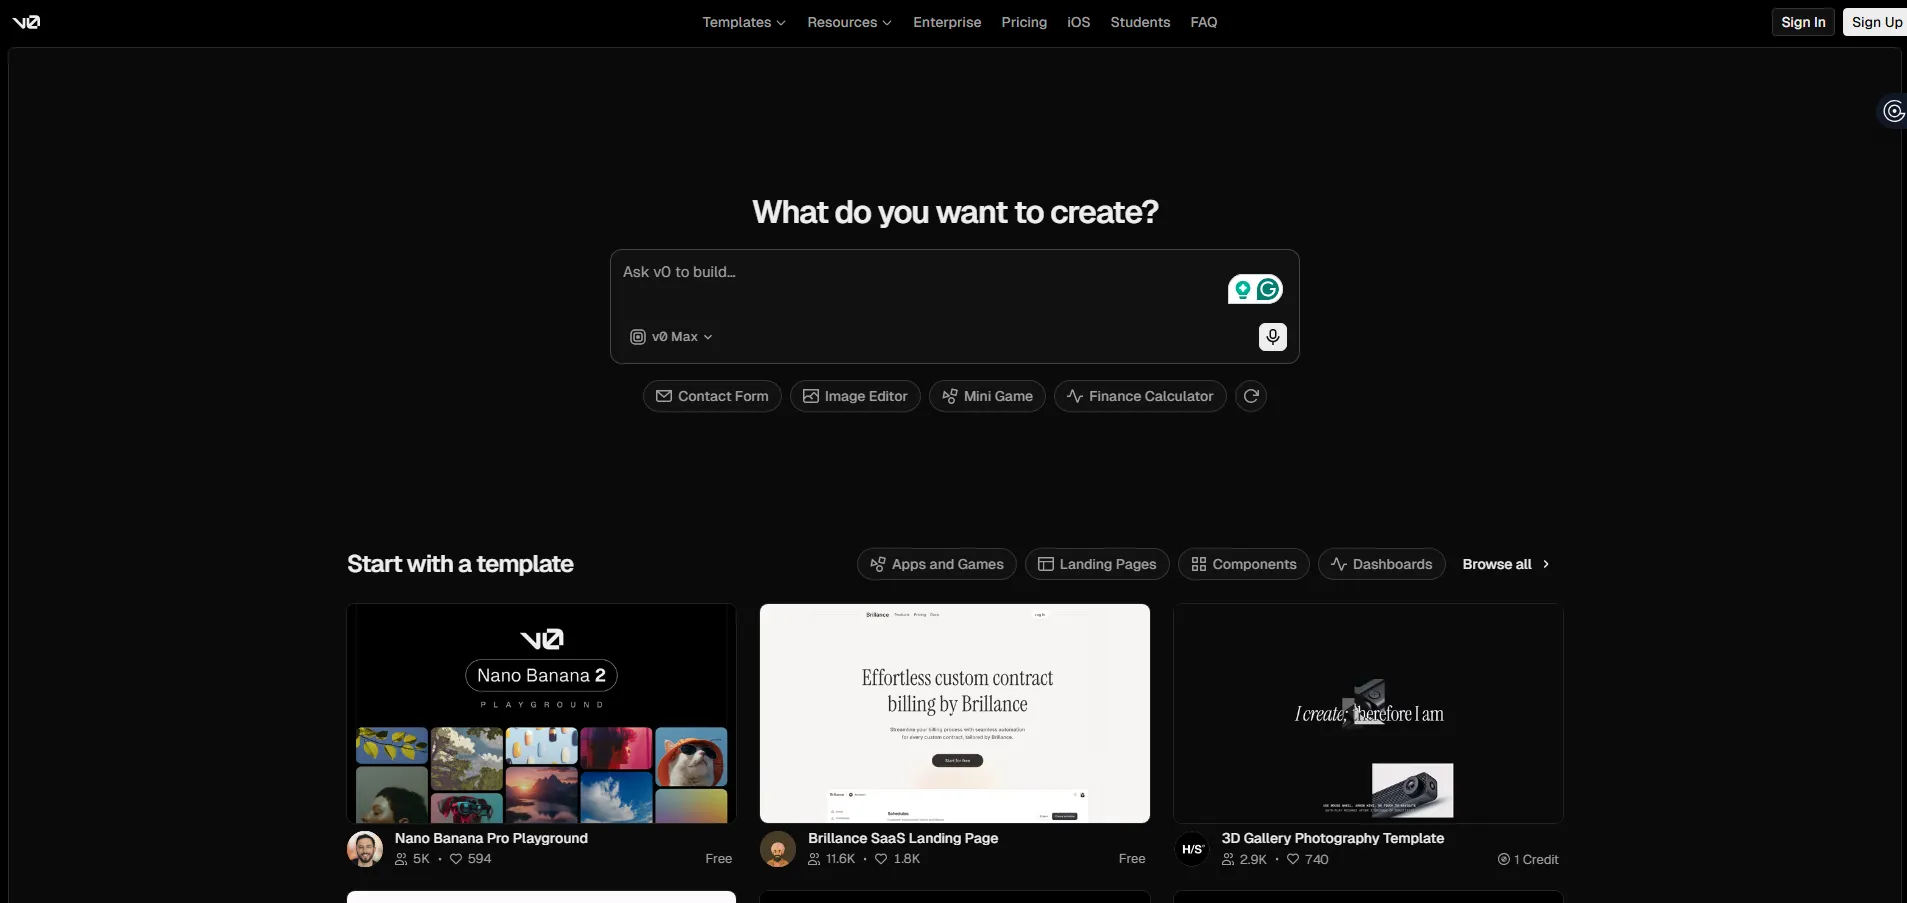Click H/S avatar for 3D Gallery template
The image size is (1907, 903).
(1191, 849)
